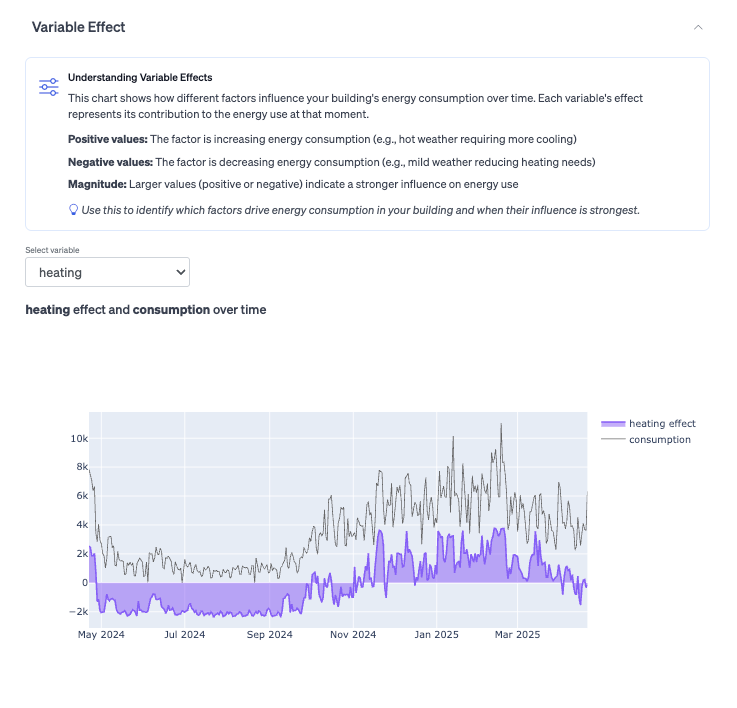Click the Positive values bold label
The image size is (737, 708).
click(109, 139)
